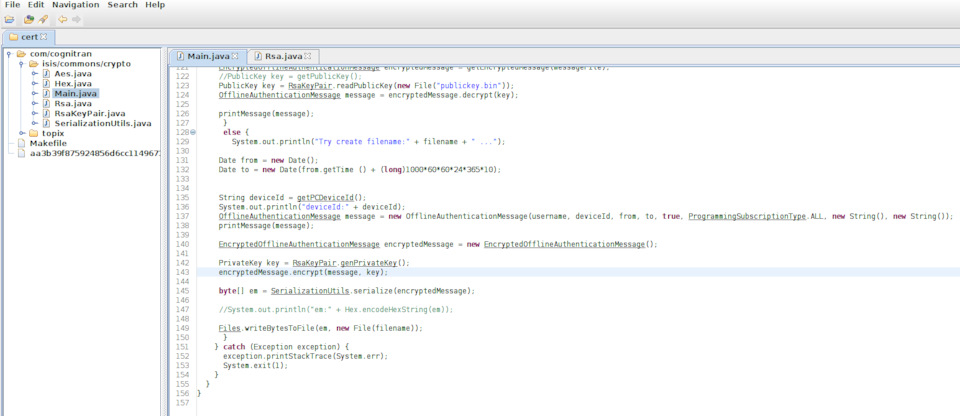Switch to the Rsa.java tab

point(282,56)
